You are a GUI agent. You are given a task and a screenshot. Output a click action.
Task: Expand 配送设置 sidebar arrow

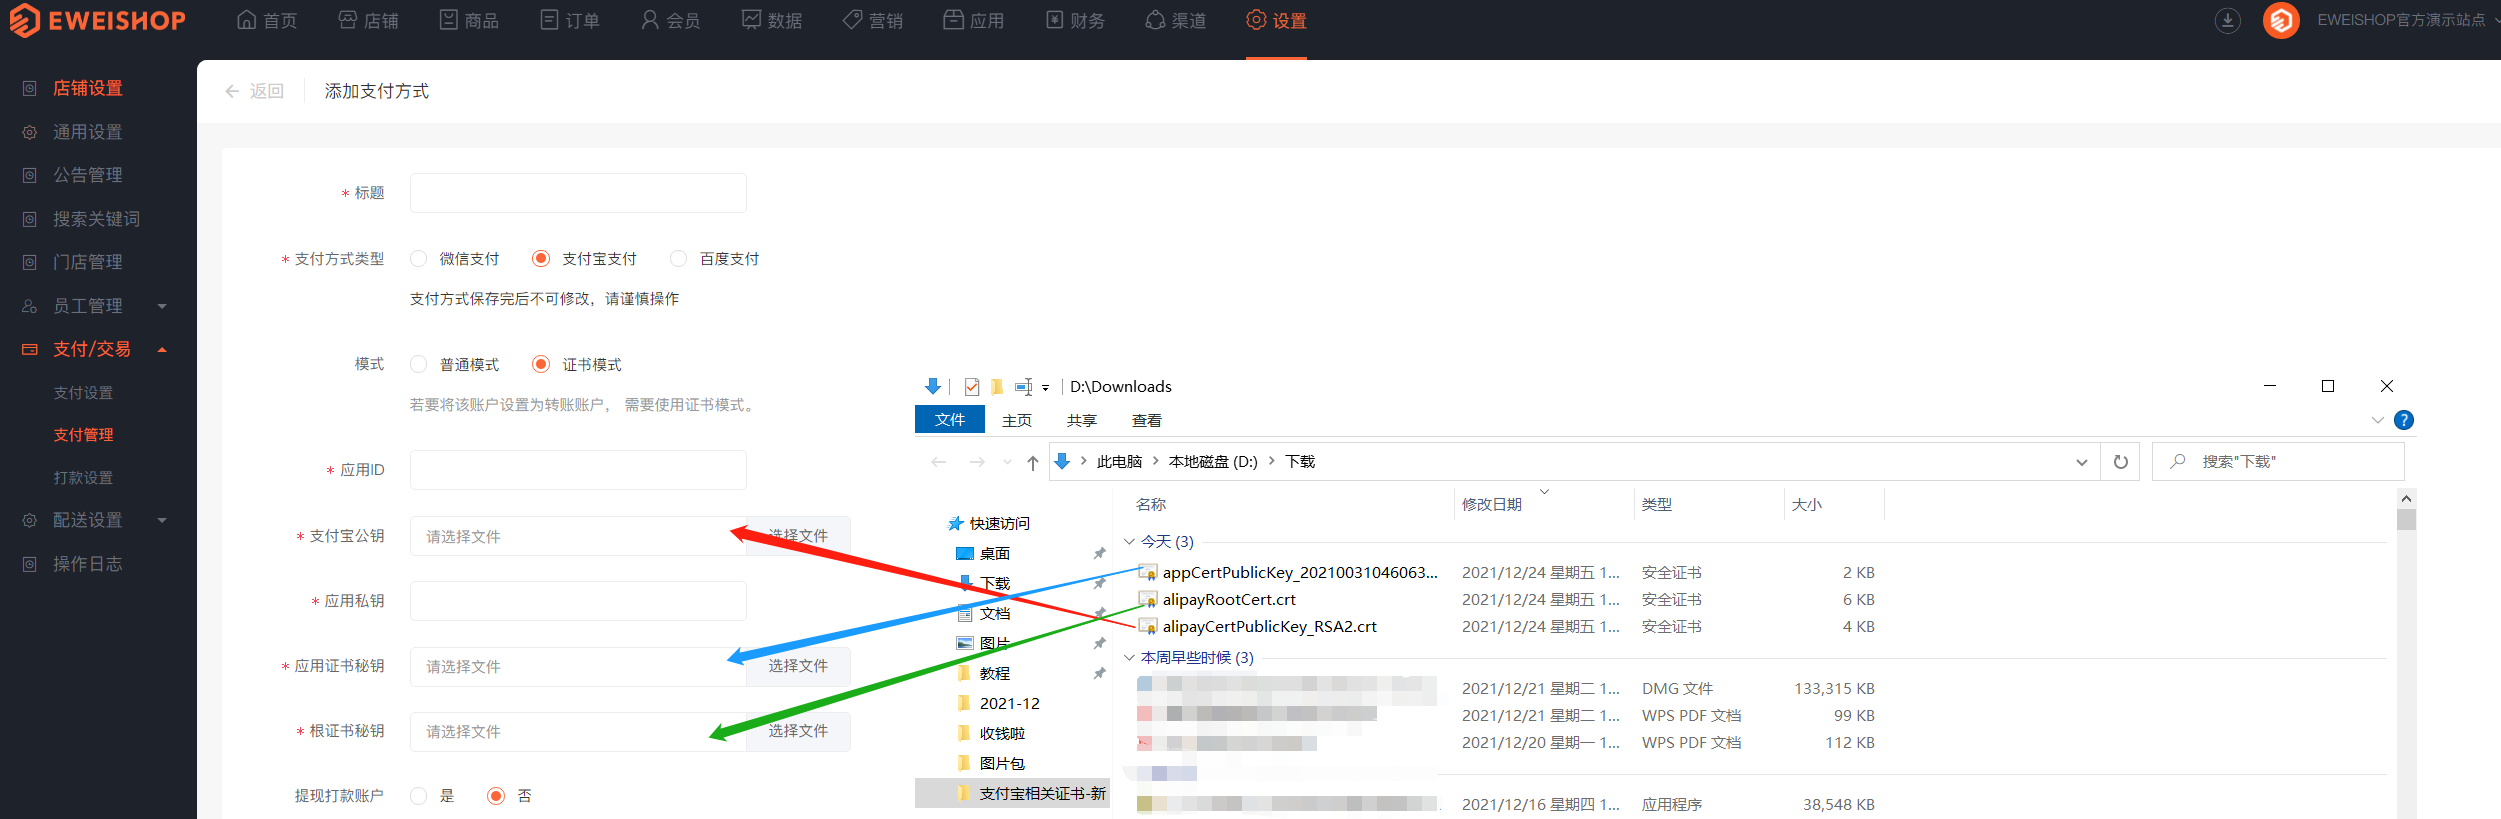pos(162,520)
